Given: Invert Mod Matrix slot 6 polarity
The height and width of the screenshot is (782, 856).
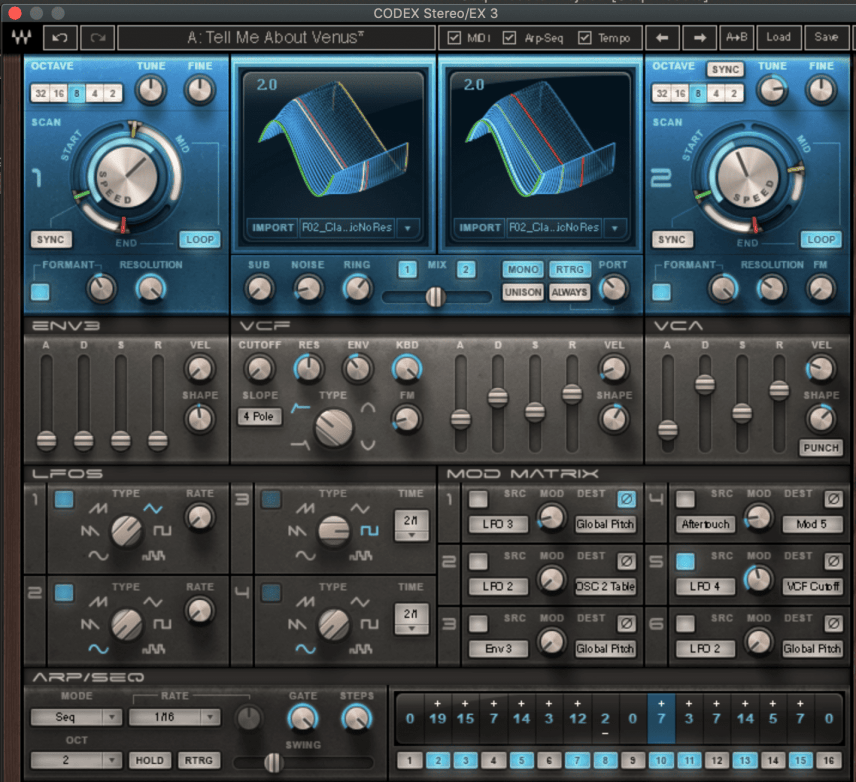Looking at the screenshot, I should [833, 623].
